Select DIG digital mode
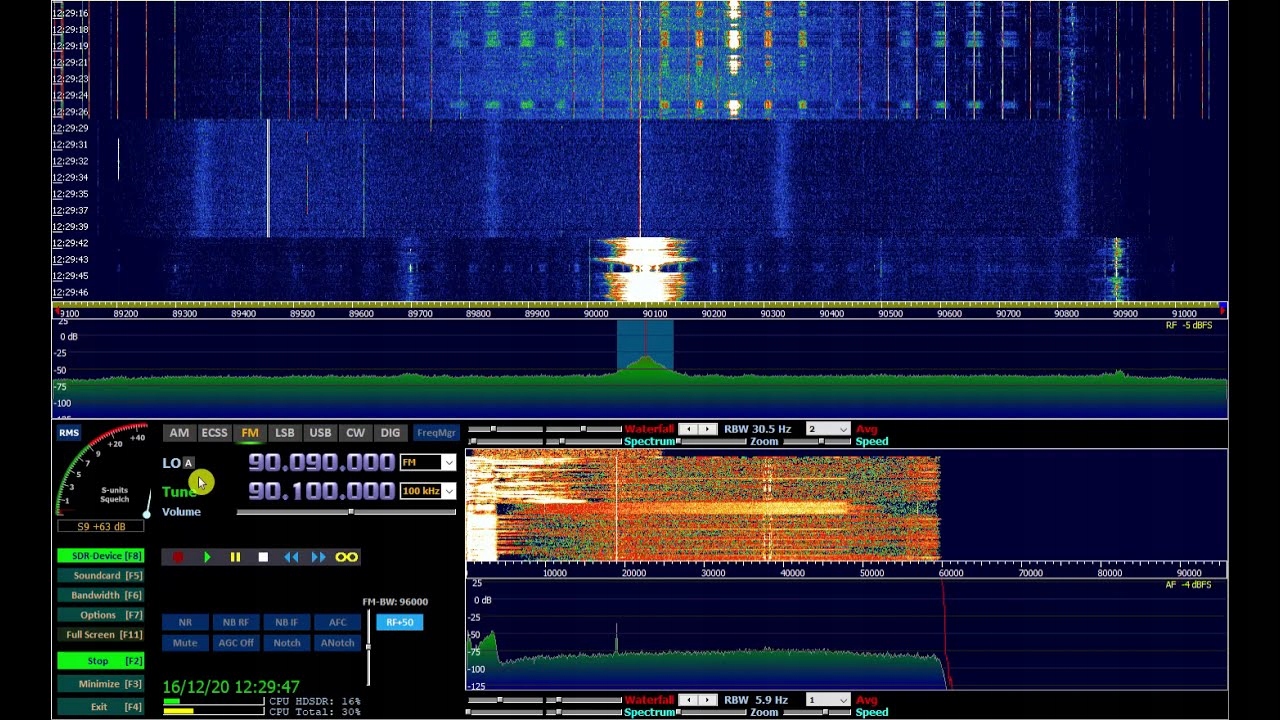Viewport: 1280px width, 720px height. [390, 433]
